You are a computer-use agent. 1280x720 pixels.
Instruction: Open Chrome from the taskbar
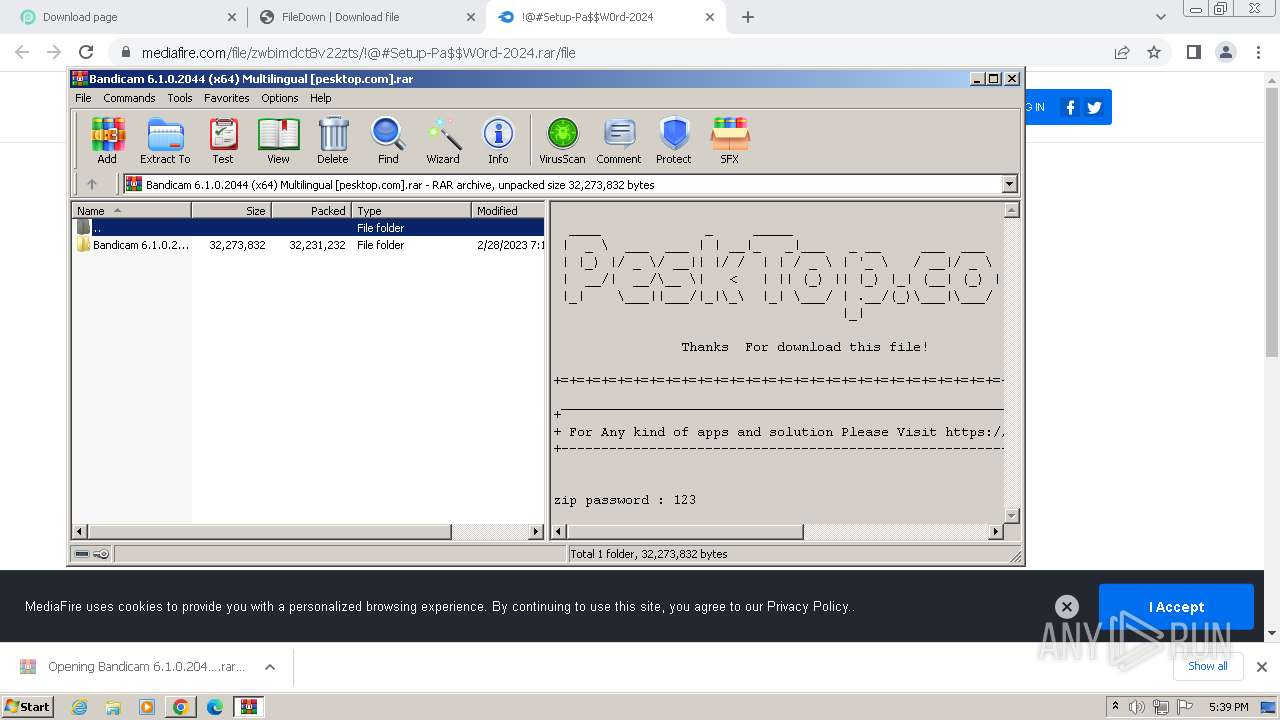point(180,706)
